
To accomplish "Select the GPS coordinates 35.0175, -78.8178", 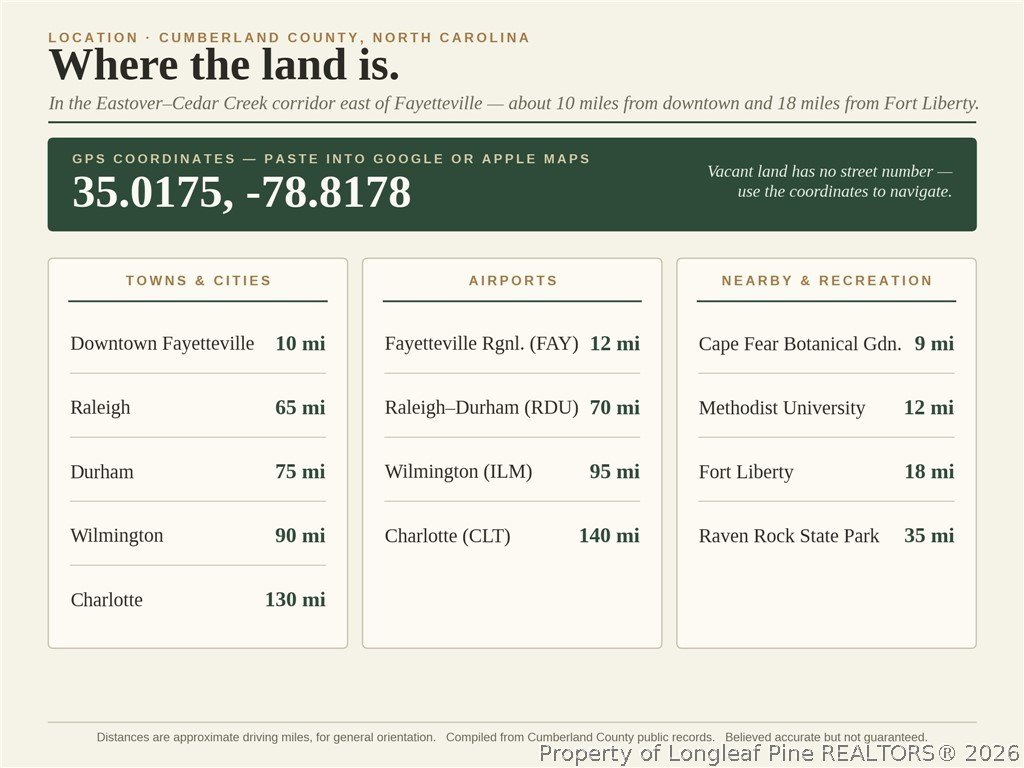I will (242, 193).
